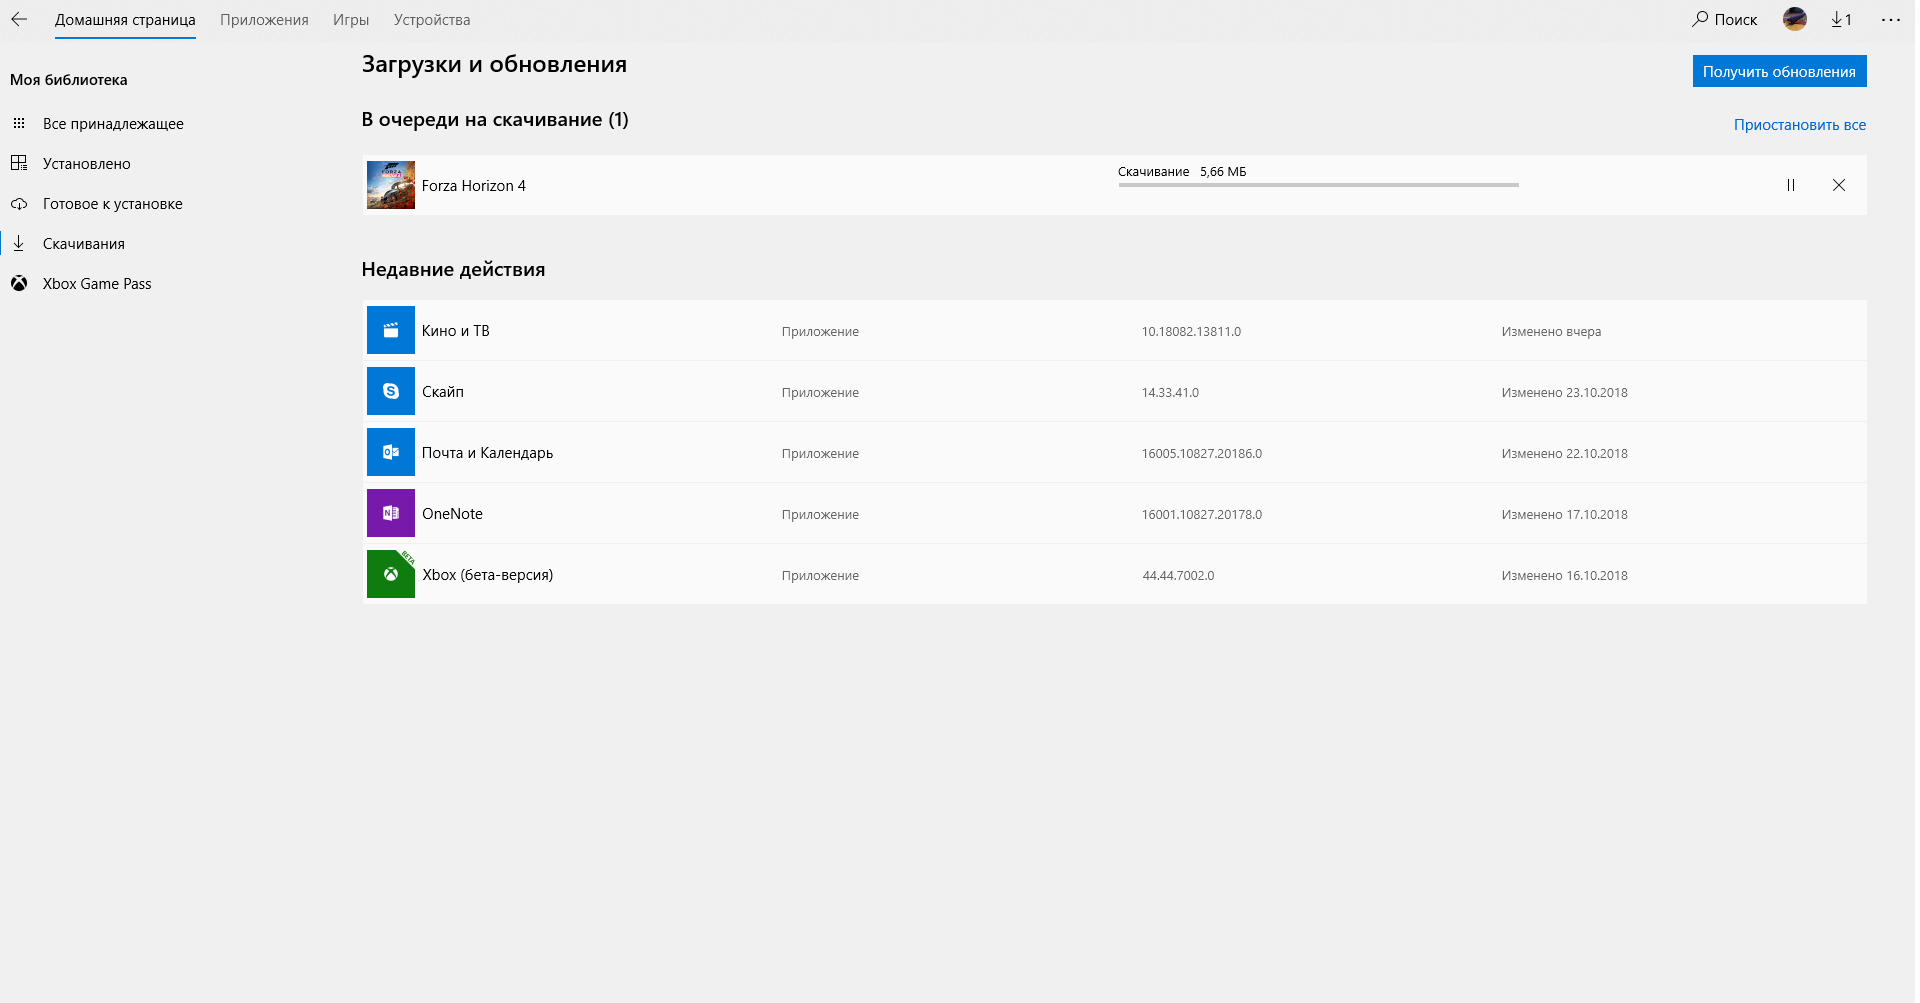
Task: Click the Изменено 23.10.2018 date
Action: click(1564, 393)
